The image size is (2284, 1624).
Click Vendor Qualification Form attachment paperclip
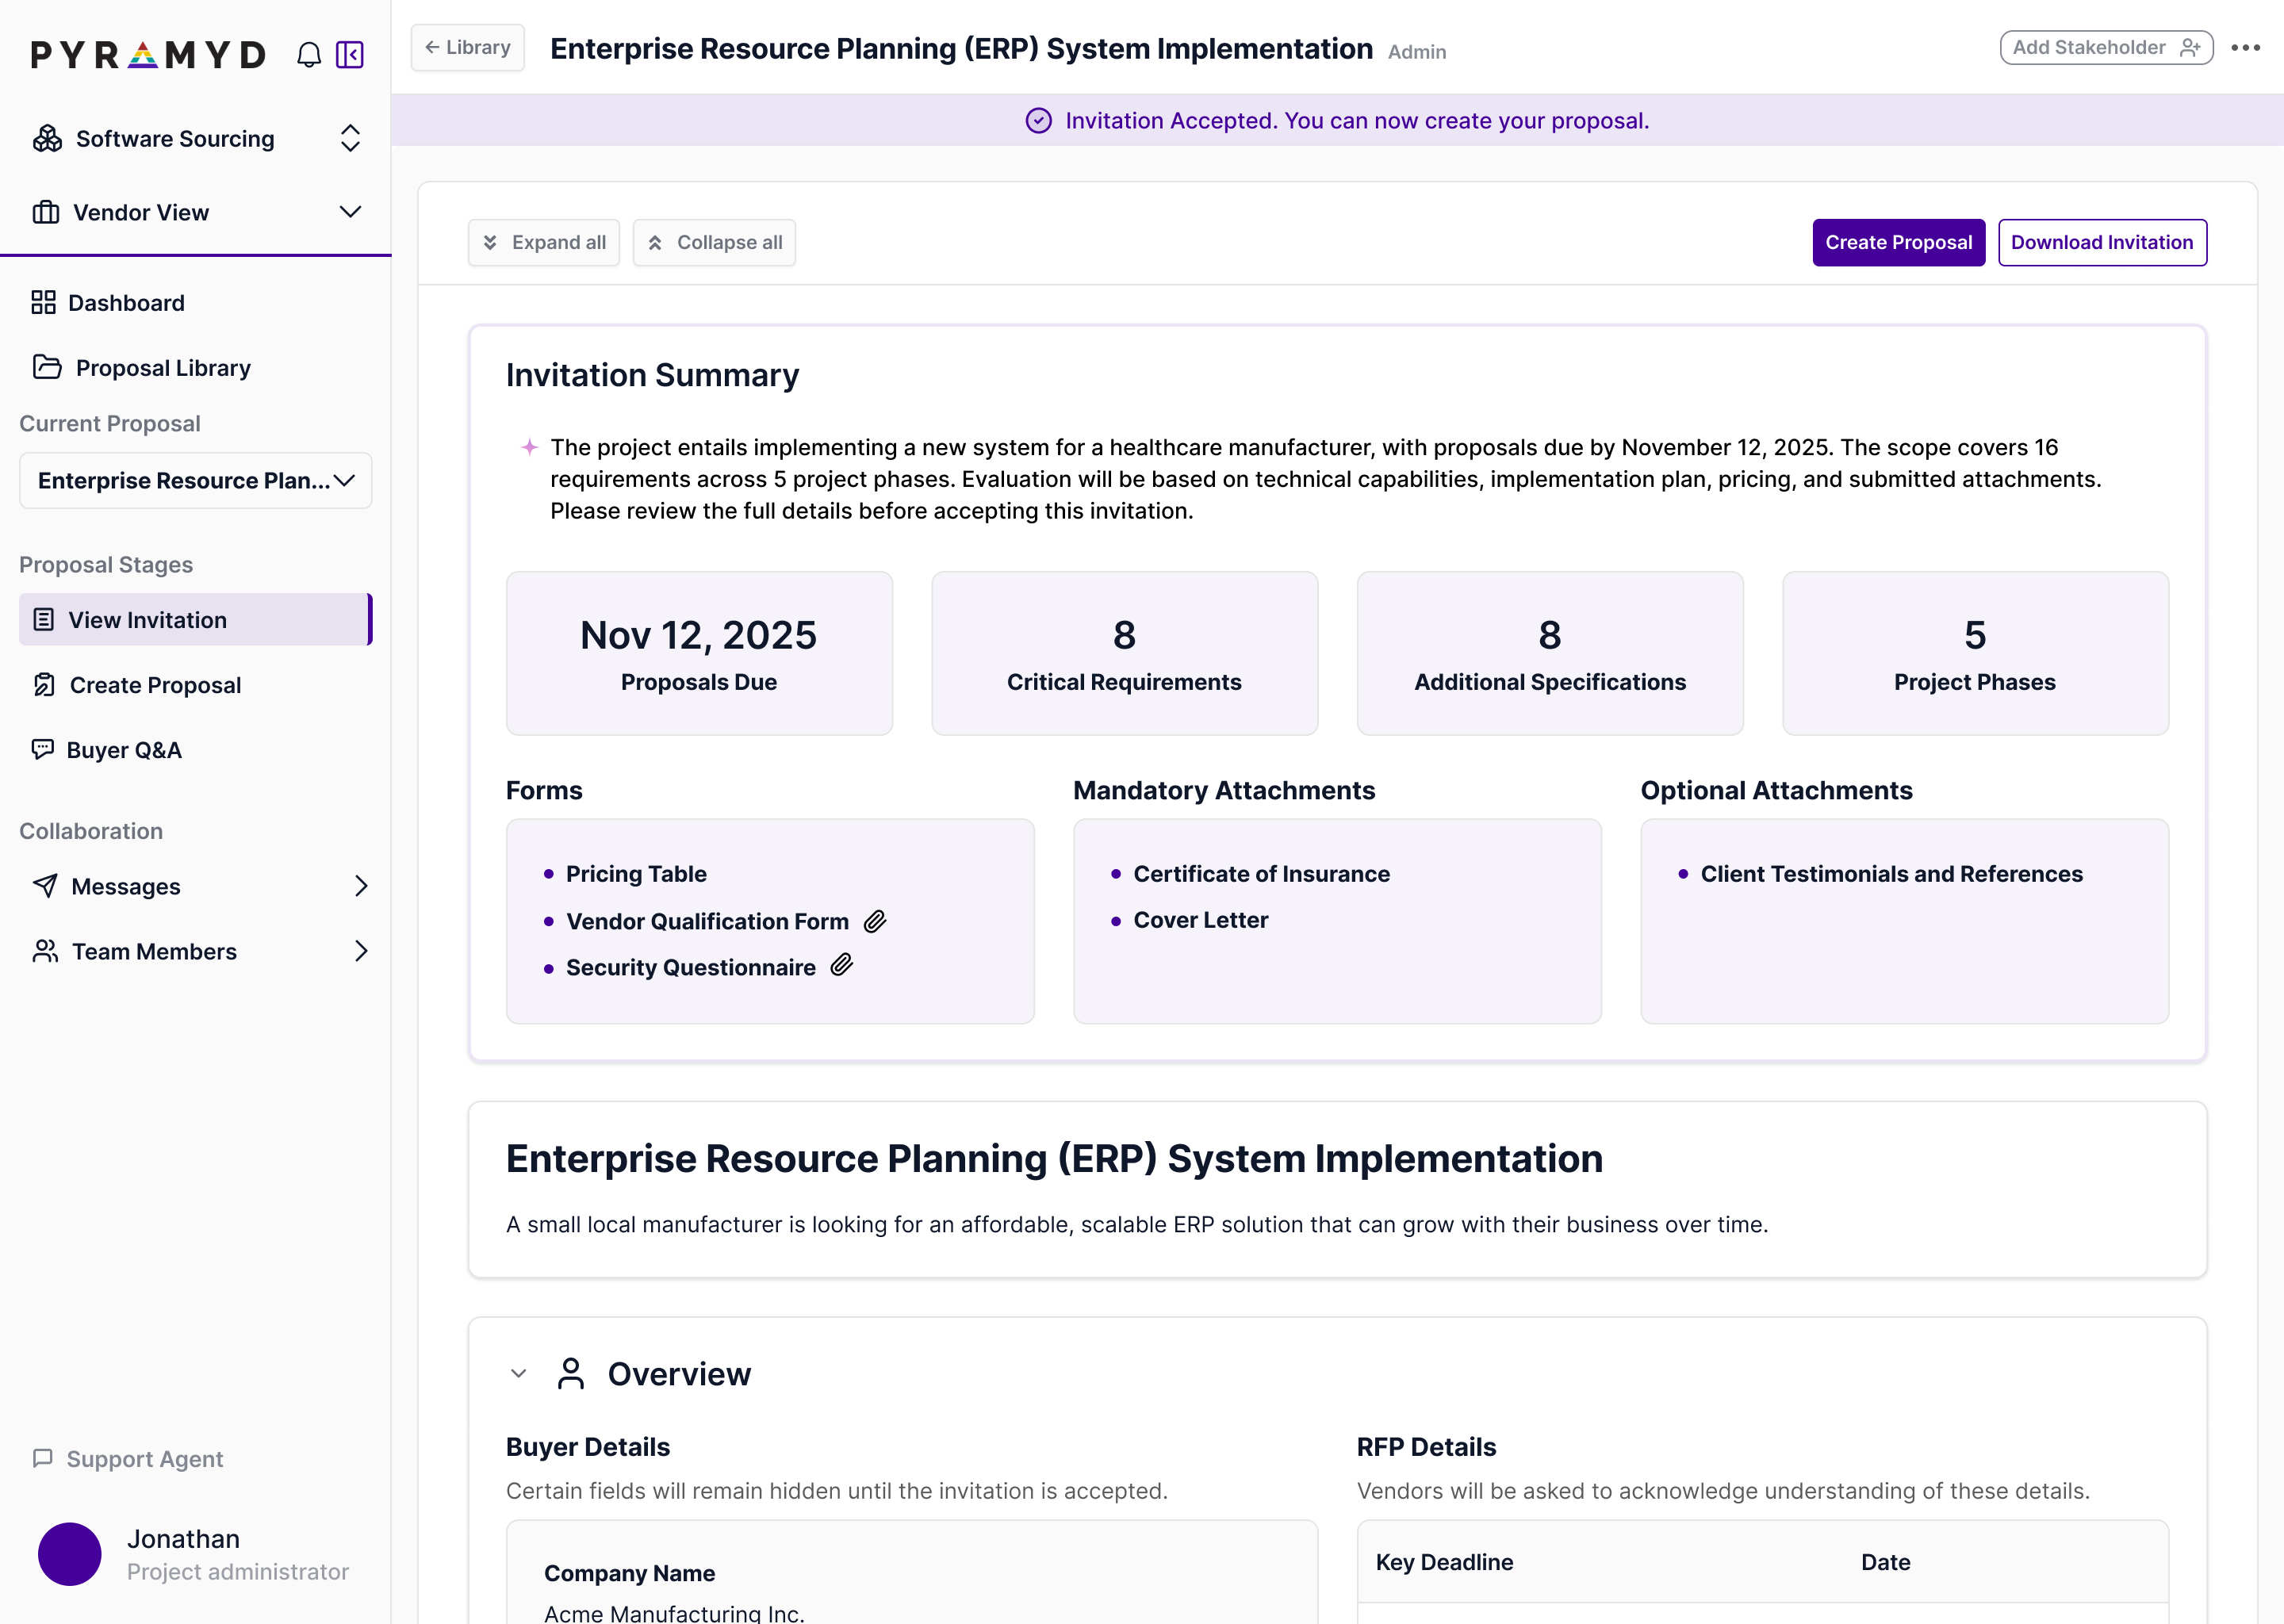[875, 921]
